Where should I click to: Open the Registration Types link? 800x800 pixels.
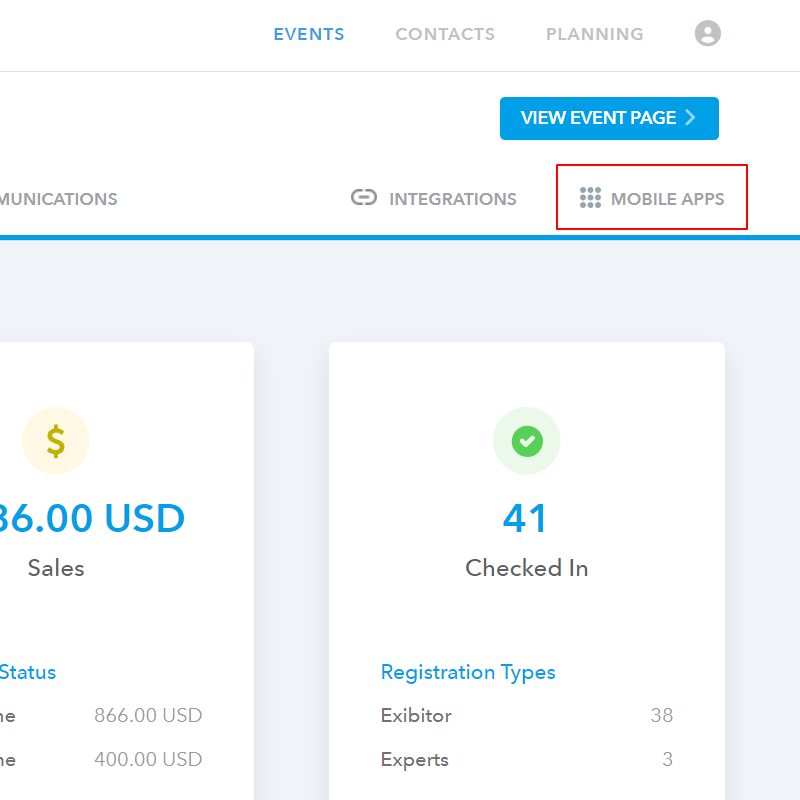click(x=468, y=672)
